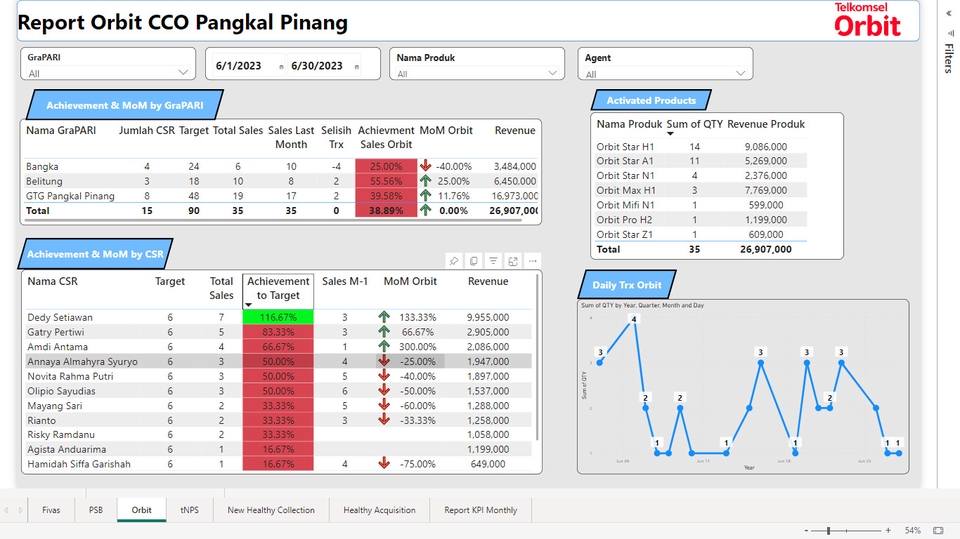Open start date calendar picker icon
Image resolution: width=960 pixels, height=539 pixels.
pos(281,67)
